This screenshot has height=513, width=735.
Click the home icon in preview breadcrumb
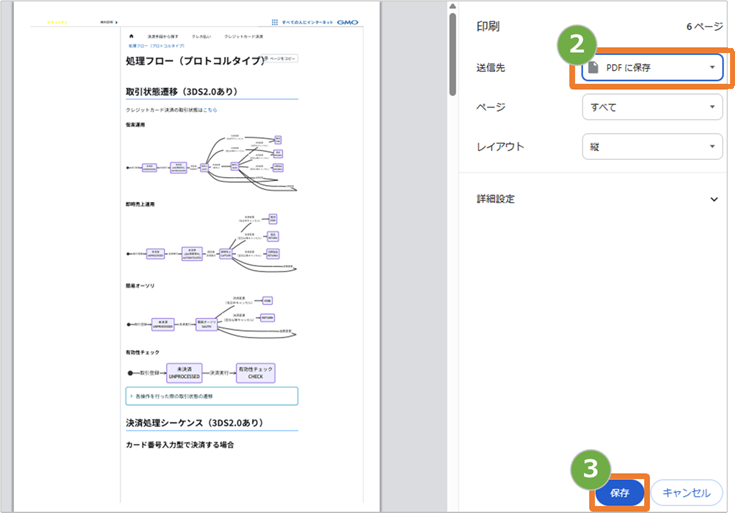pyautogui.click(x=131, y=36)
